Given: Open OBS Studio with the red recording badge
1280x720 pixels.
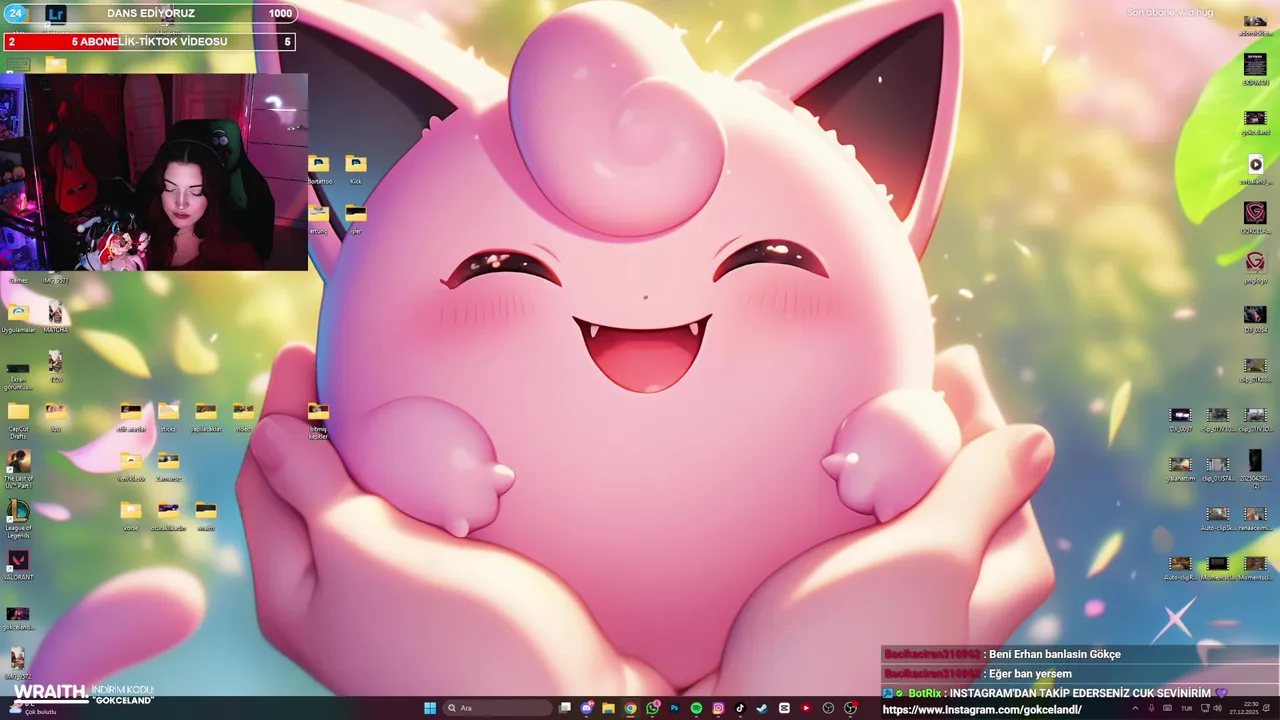Looking at the screenshot, I should tap(850, 708).
